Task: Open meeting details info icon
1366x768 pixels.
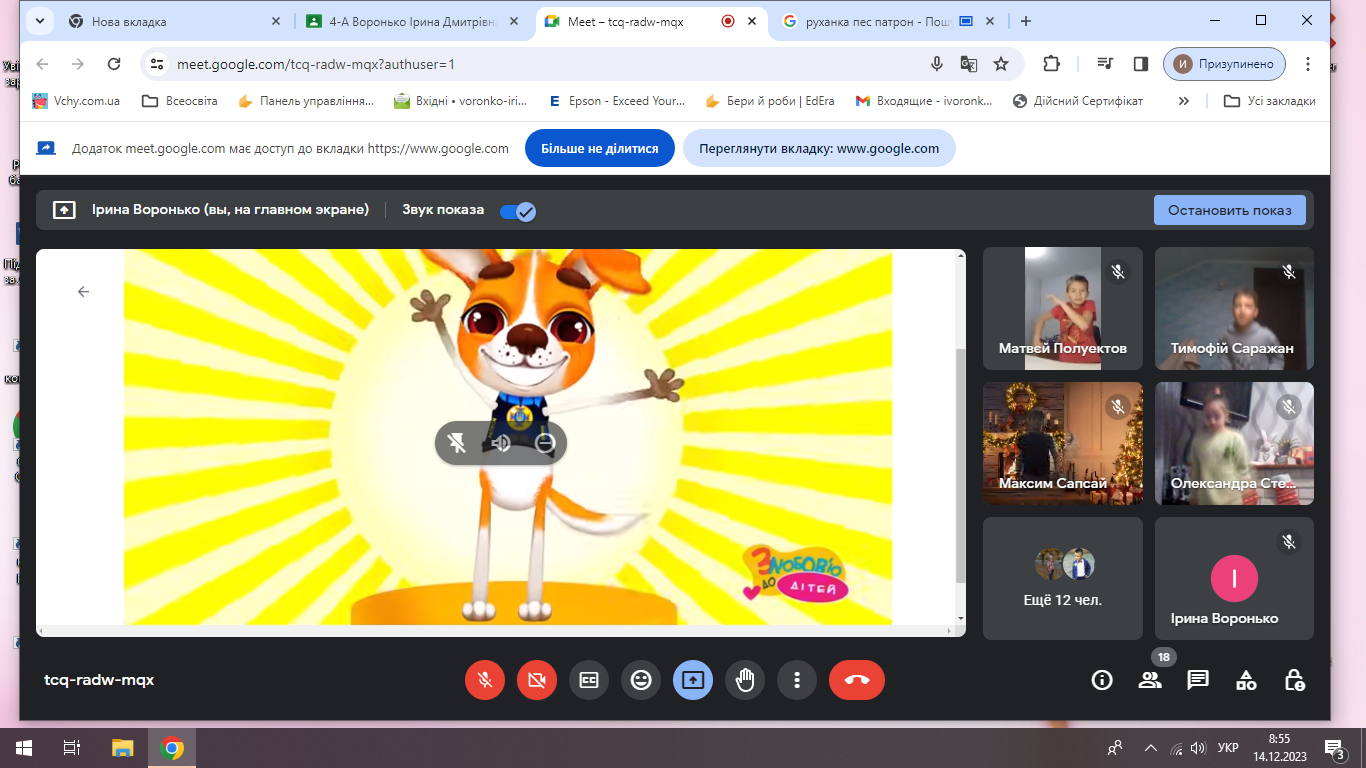Action: (x=1102, y=681)
